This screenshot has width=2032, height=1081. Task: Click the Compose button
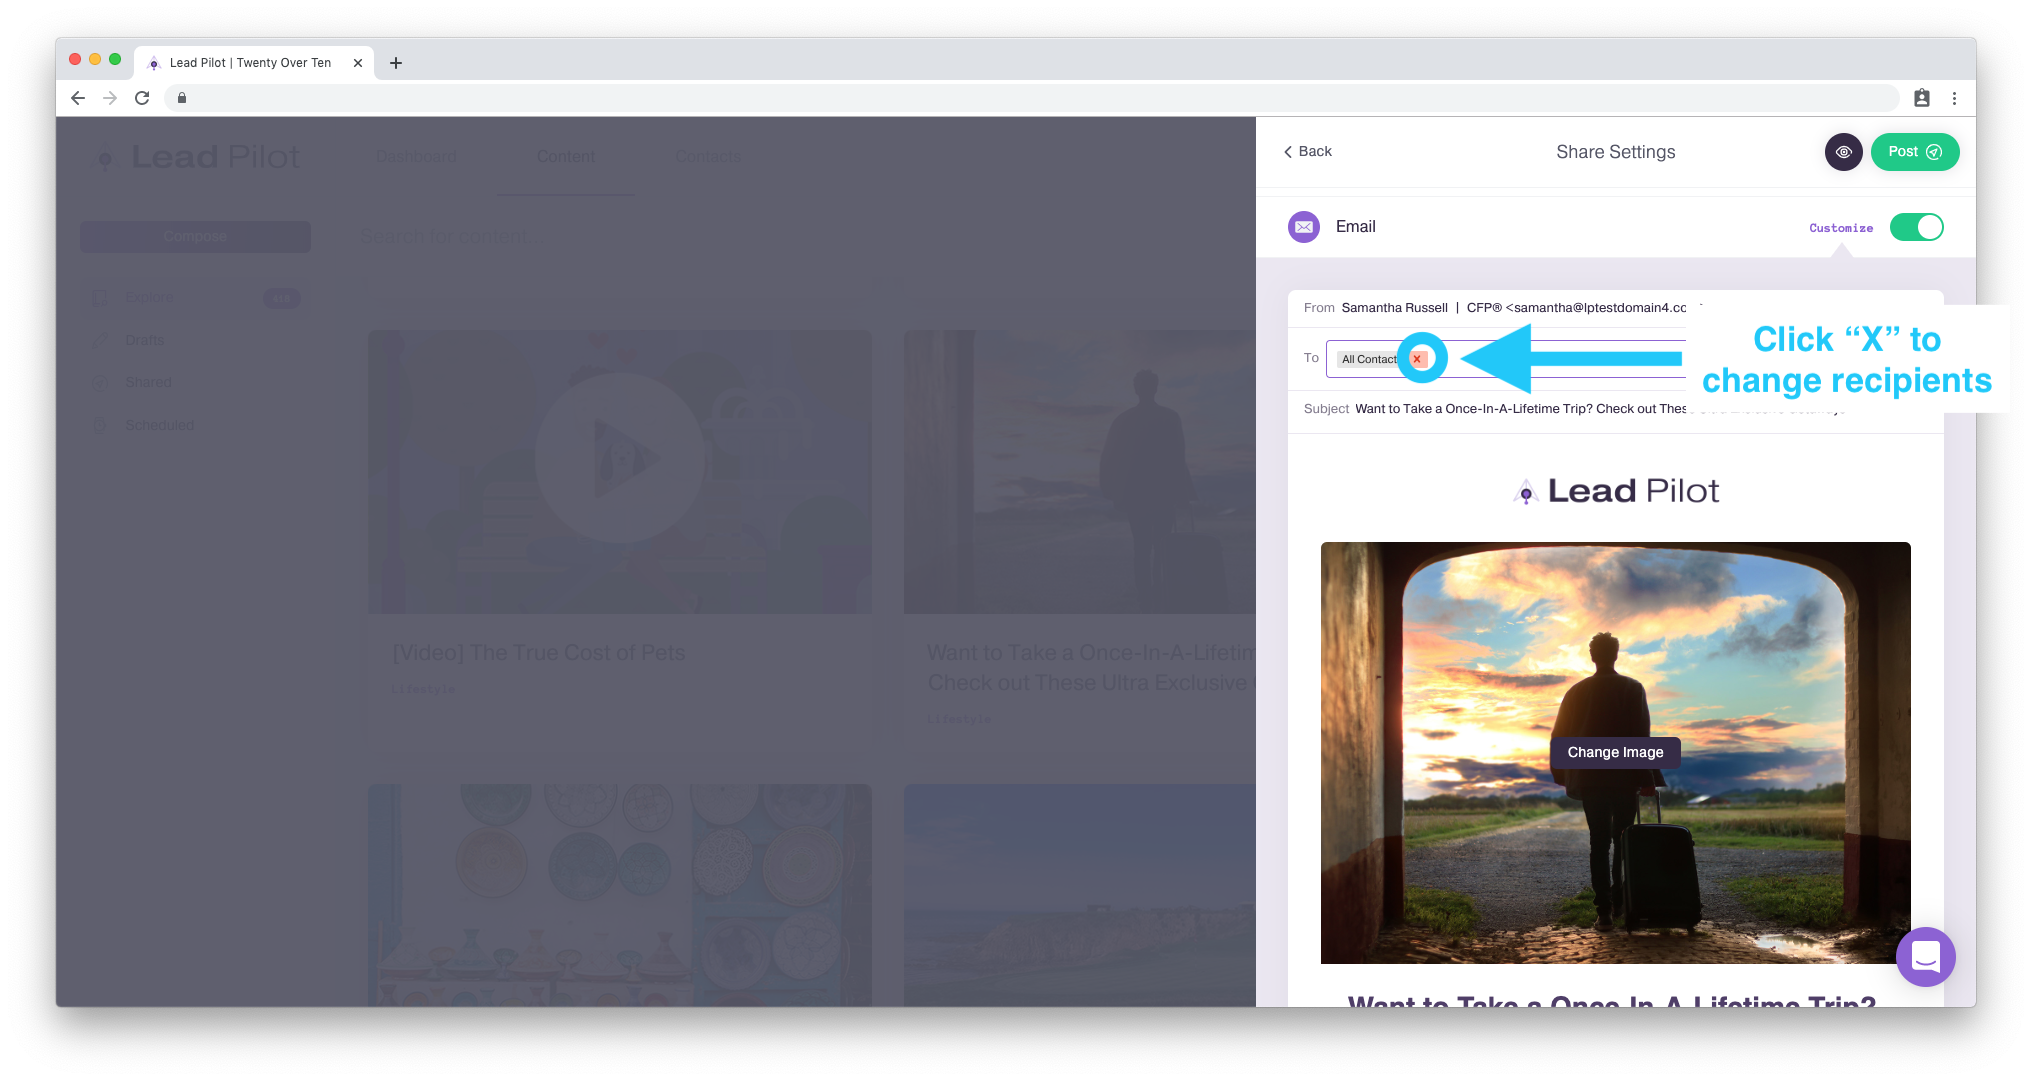coord(196,237)
